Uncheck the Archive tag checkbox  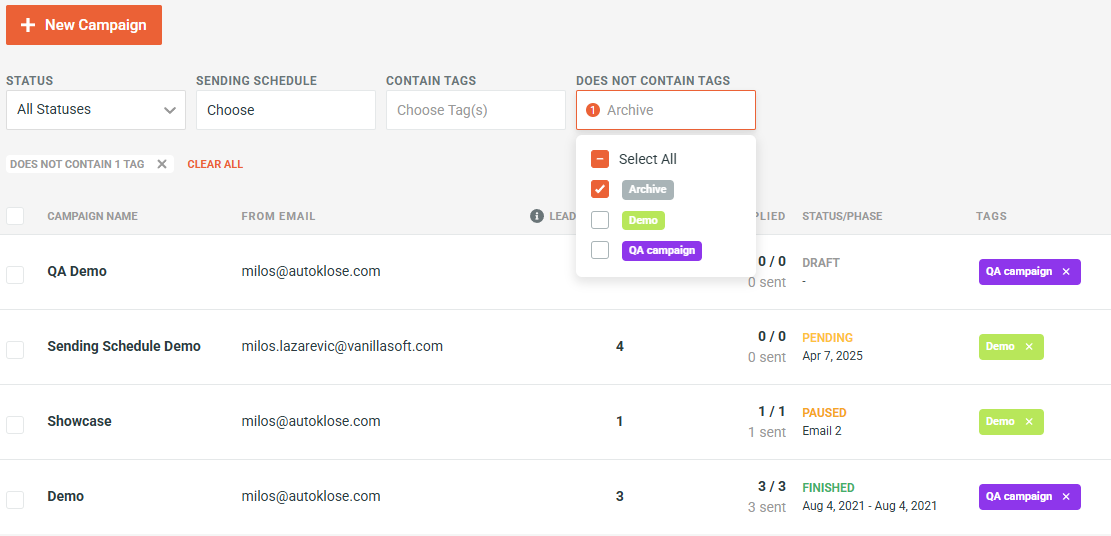click(x=600, y=189)
